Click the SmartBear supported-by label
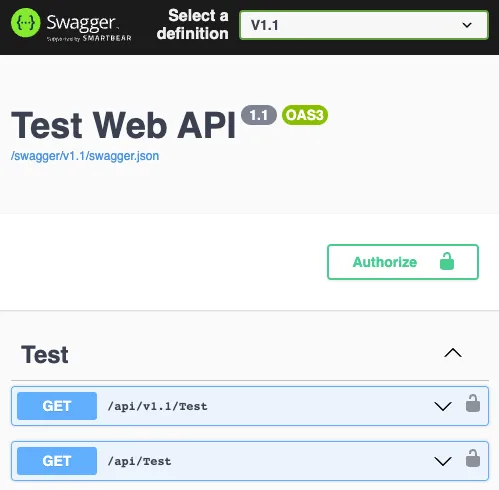The width and height of the screenshot is (499, 490). [89, 38]
